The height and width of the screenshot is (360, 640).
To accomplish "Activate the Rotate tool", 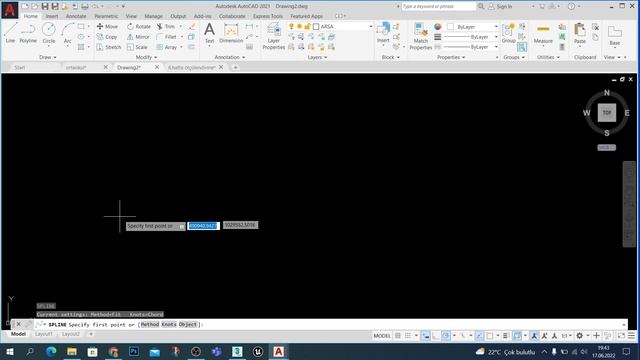I will pos(139,26).
